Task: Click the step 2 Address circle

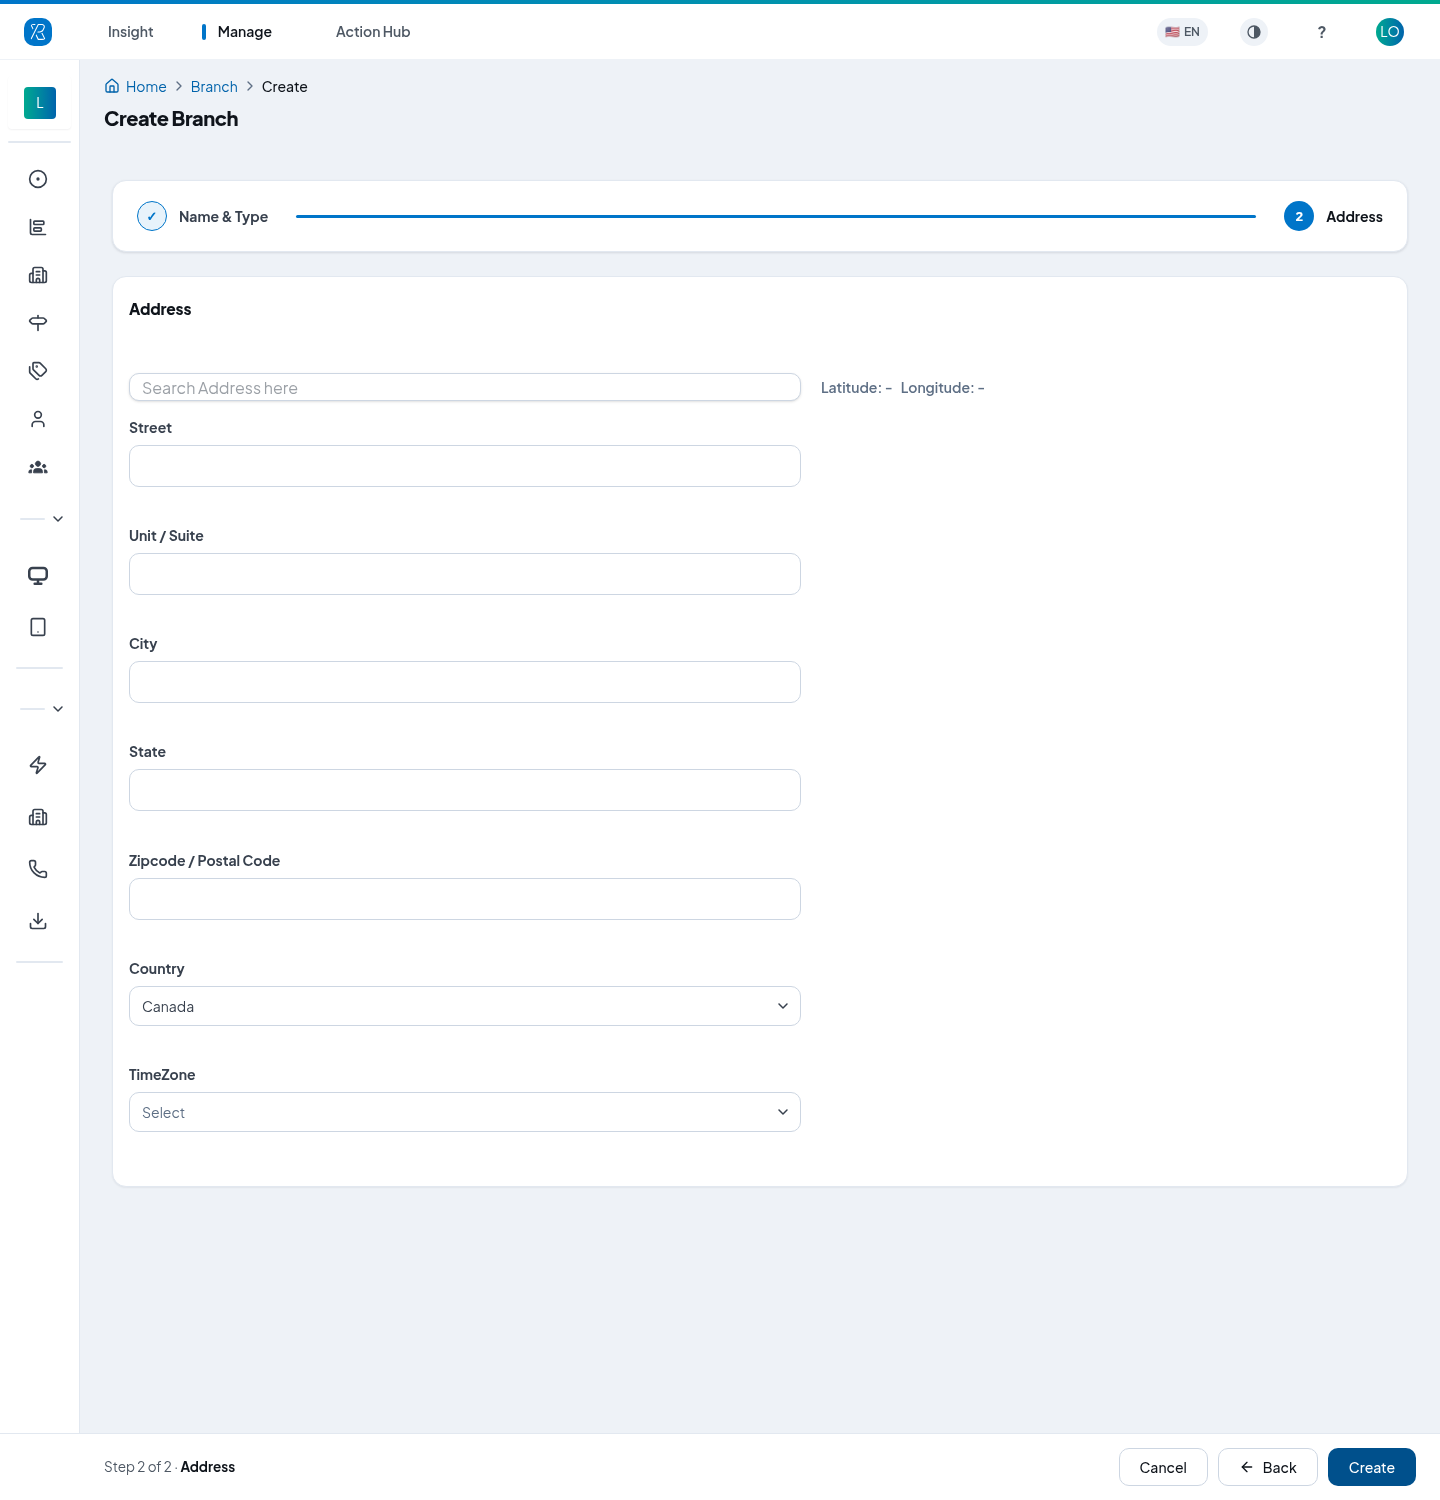Action: pos(1299,216)
